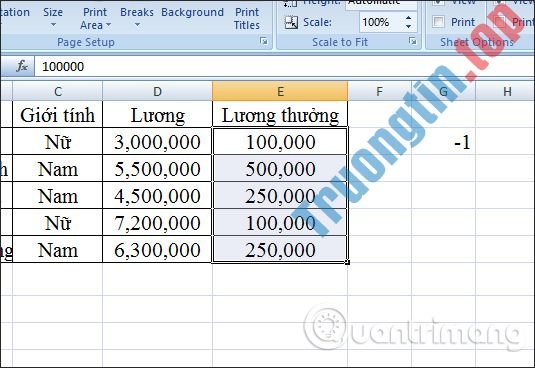535x368 pixels.
Task: Click the 'Giới tính' header cell
Action: point(58,115)
